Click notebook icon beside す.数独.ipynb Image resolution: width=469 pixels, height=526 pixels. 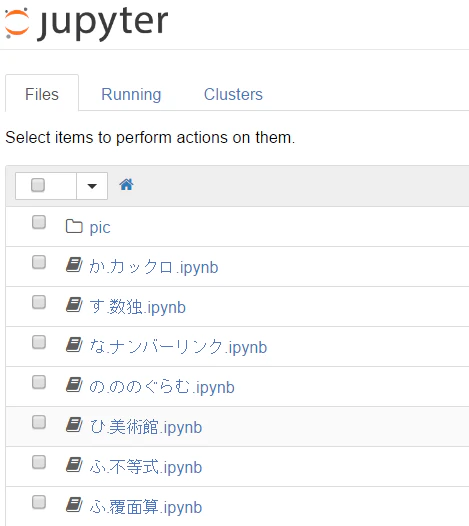pos(74,305)
